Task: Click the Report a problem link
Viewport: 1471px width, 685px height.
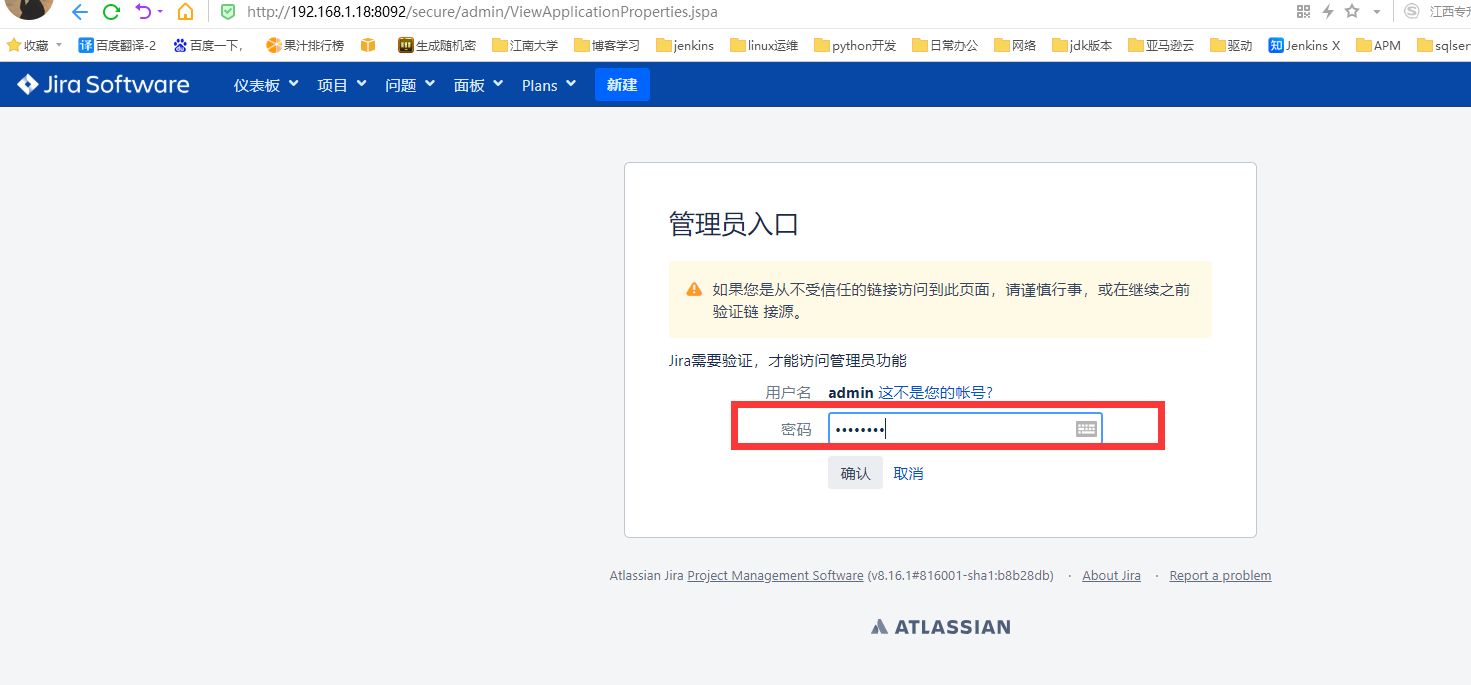Action: click(1220, 576)
